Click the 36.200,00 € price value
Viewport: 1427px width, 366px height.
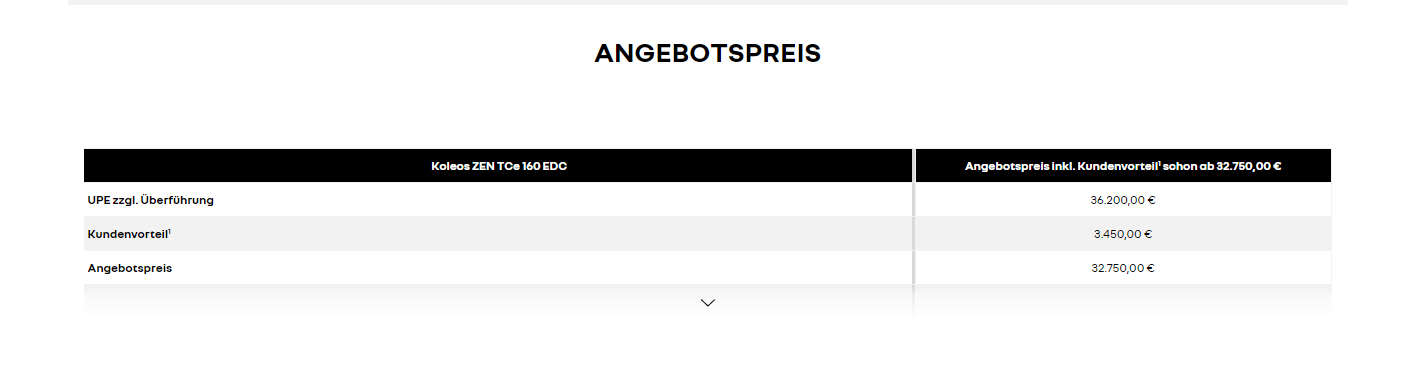pyautogui.click(x=1123, y=200)
